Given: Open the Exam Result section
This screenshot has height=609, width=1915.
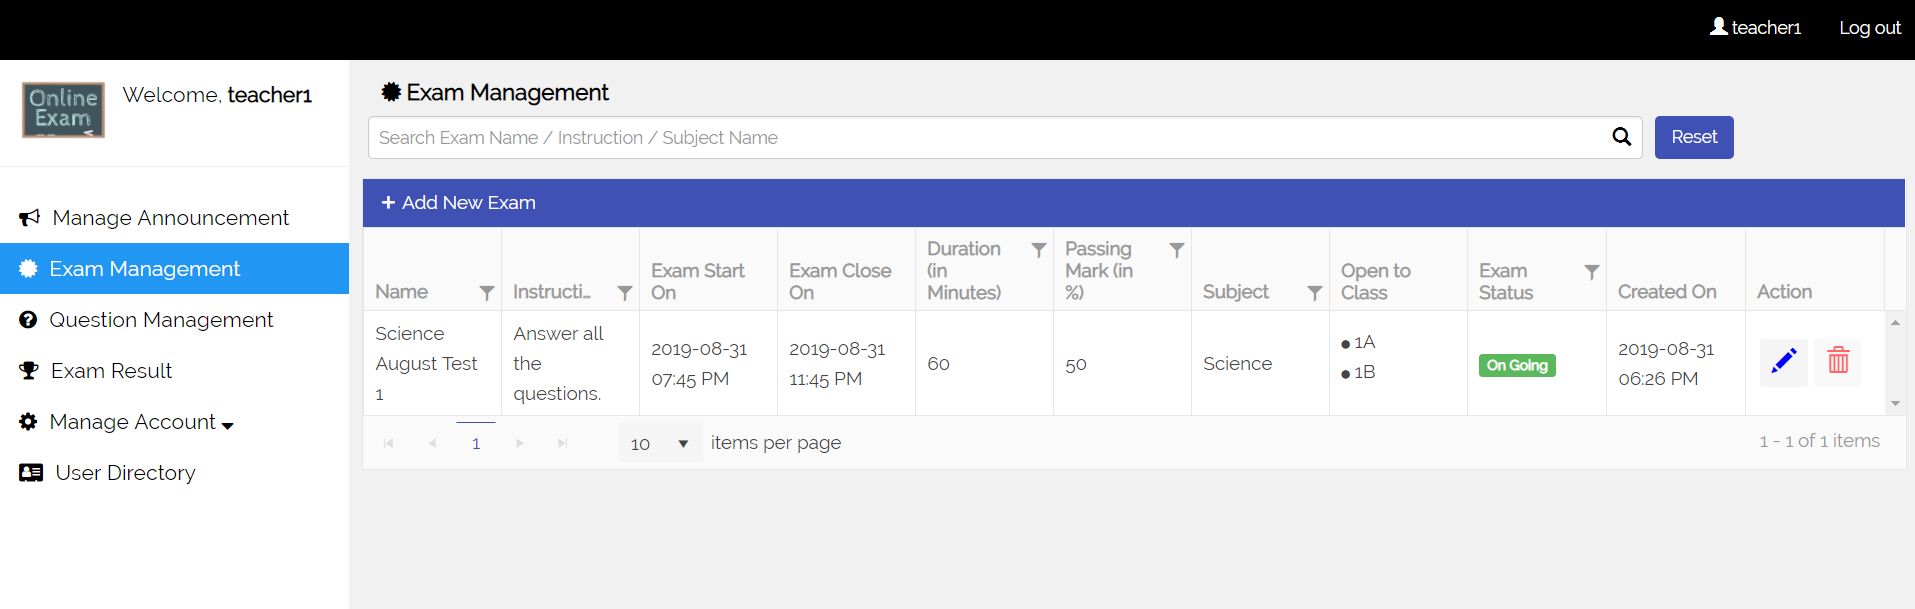Looking at the screenshot, I should 111,371.
